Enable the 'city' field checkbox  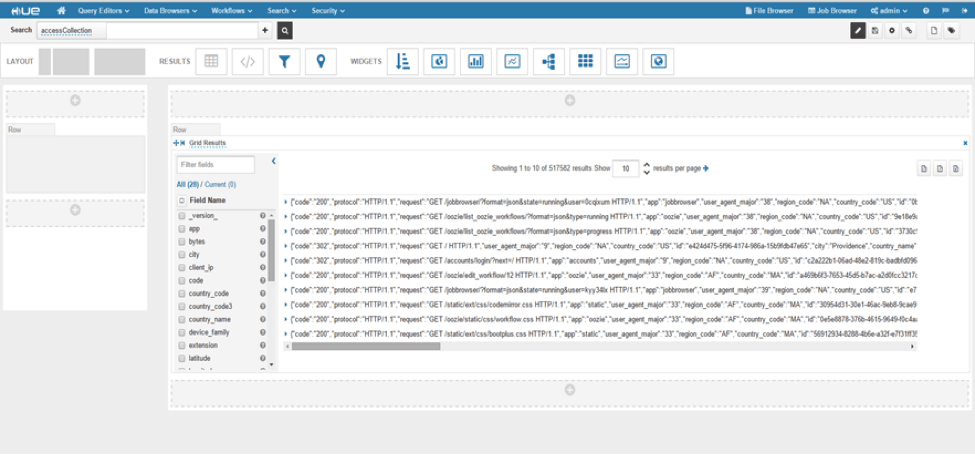pyautogui.click(x=182, y=255)
